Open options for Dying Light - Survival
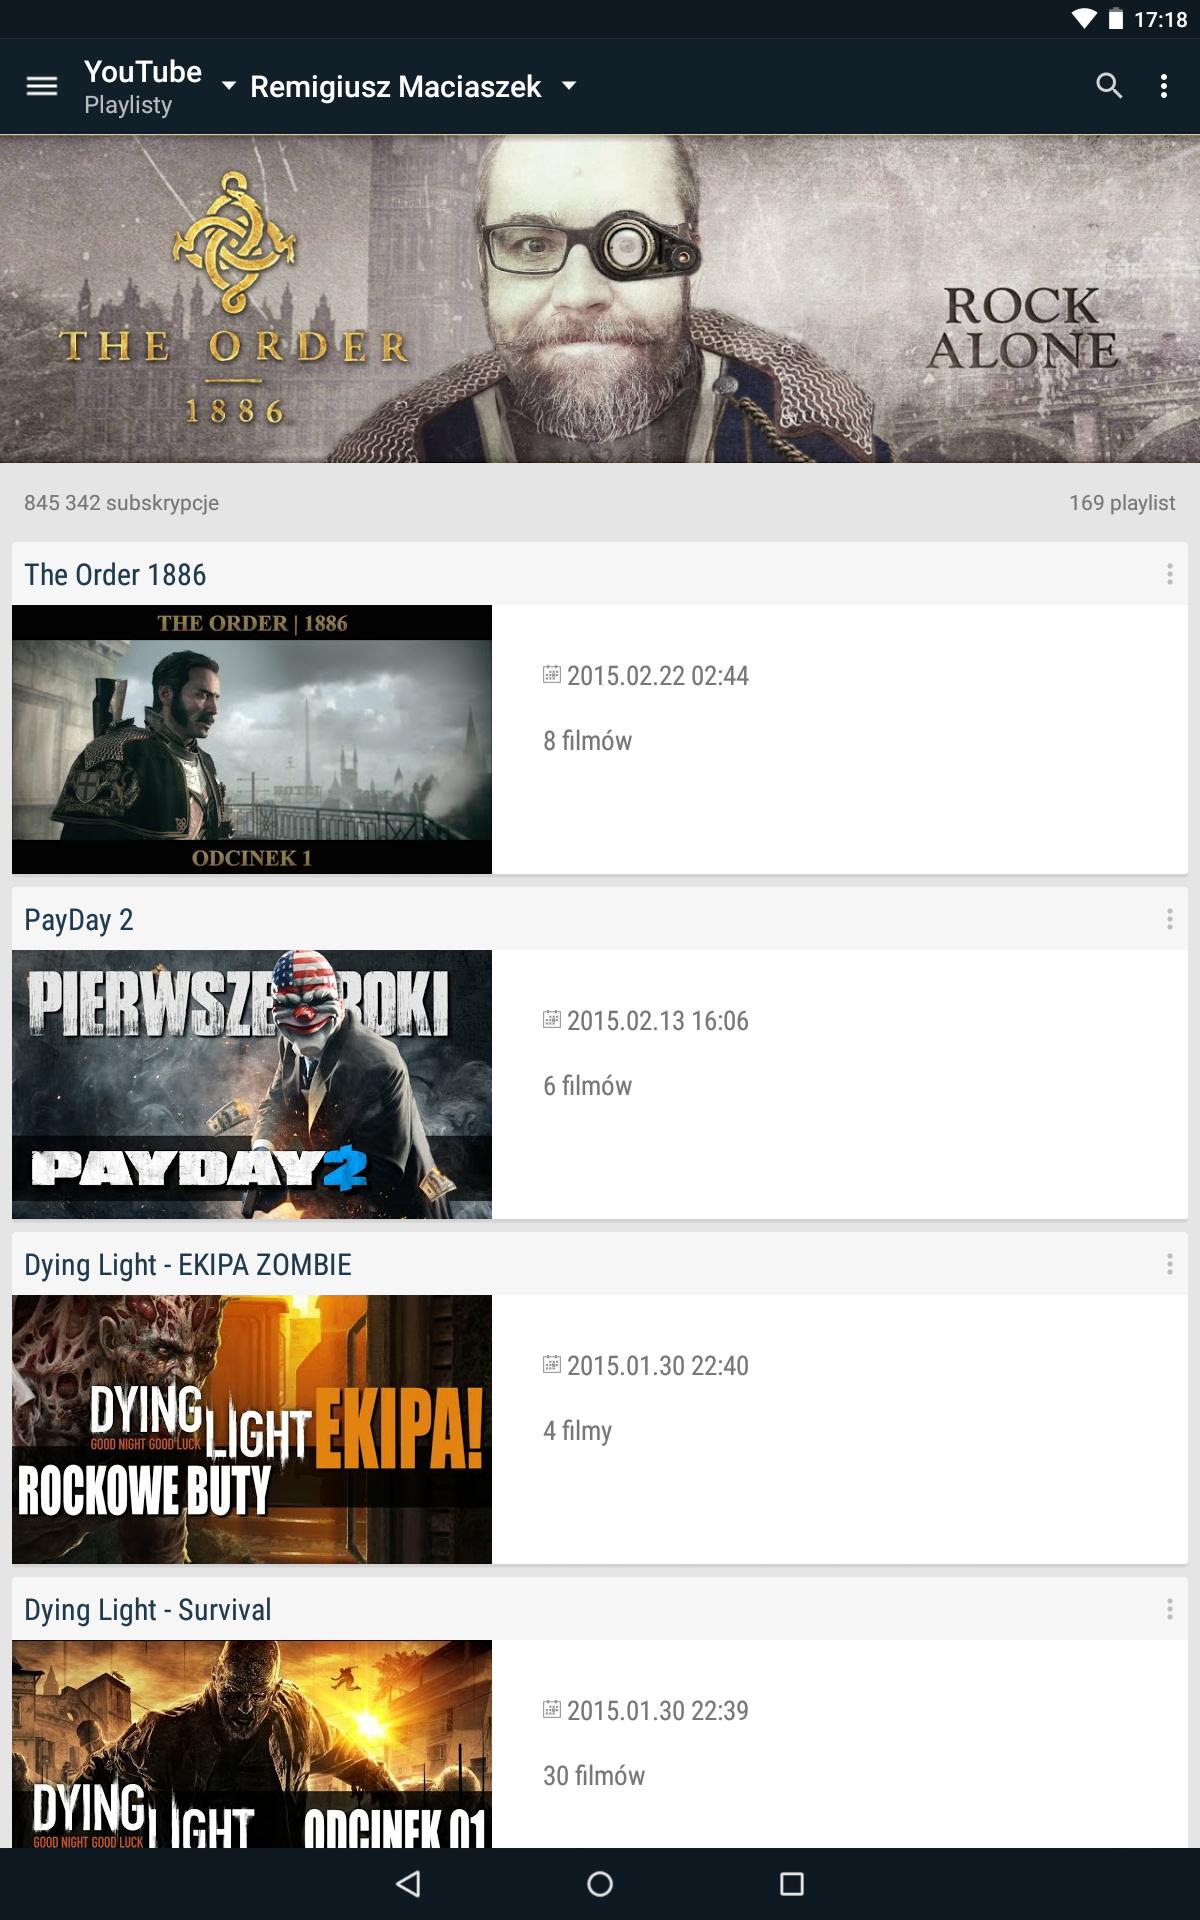The width and height of the screenshot is (1200, 1920). (1169, 1609)
